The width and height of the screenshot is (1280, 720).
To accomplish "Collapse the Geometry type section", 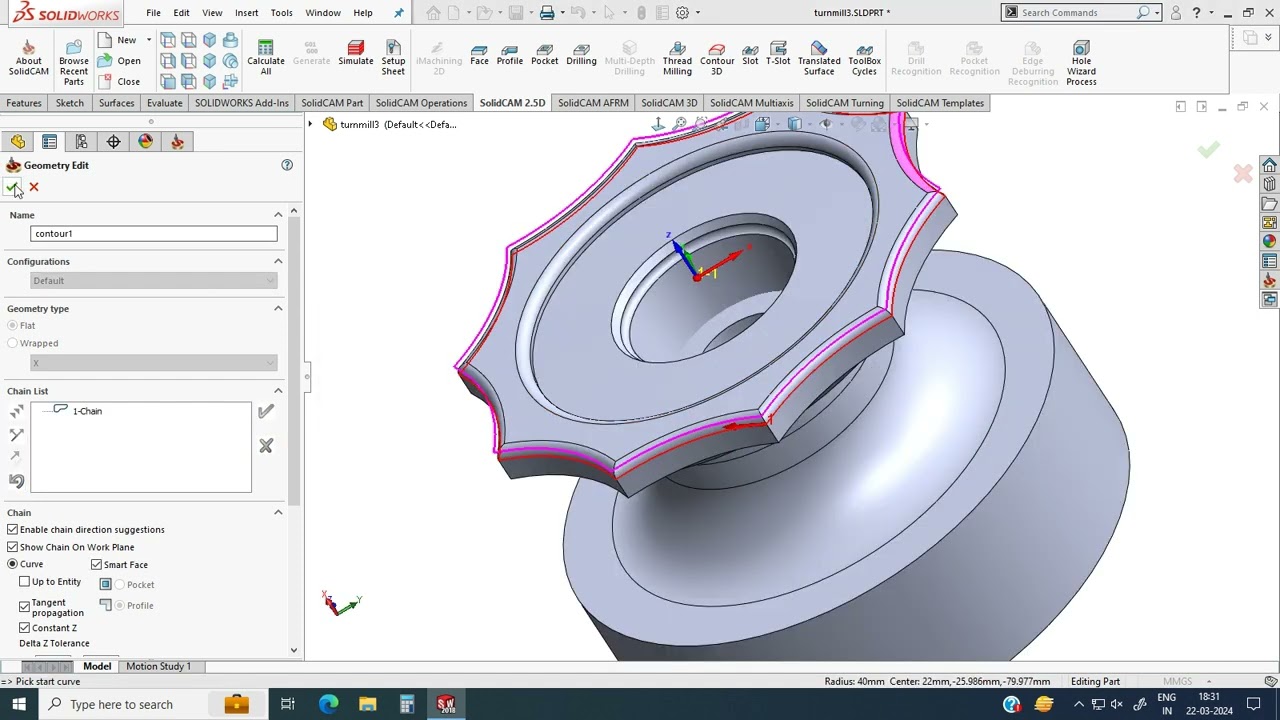I will 278,309.
